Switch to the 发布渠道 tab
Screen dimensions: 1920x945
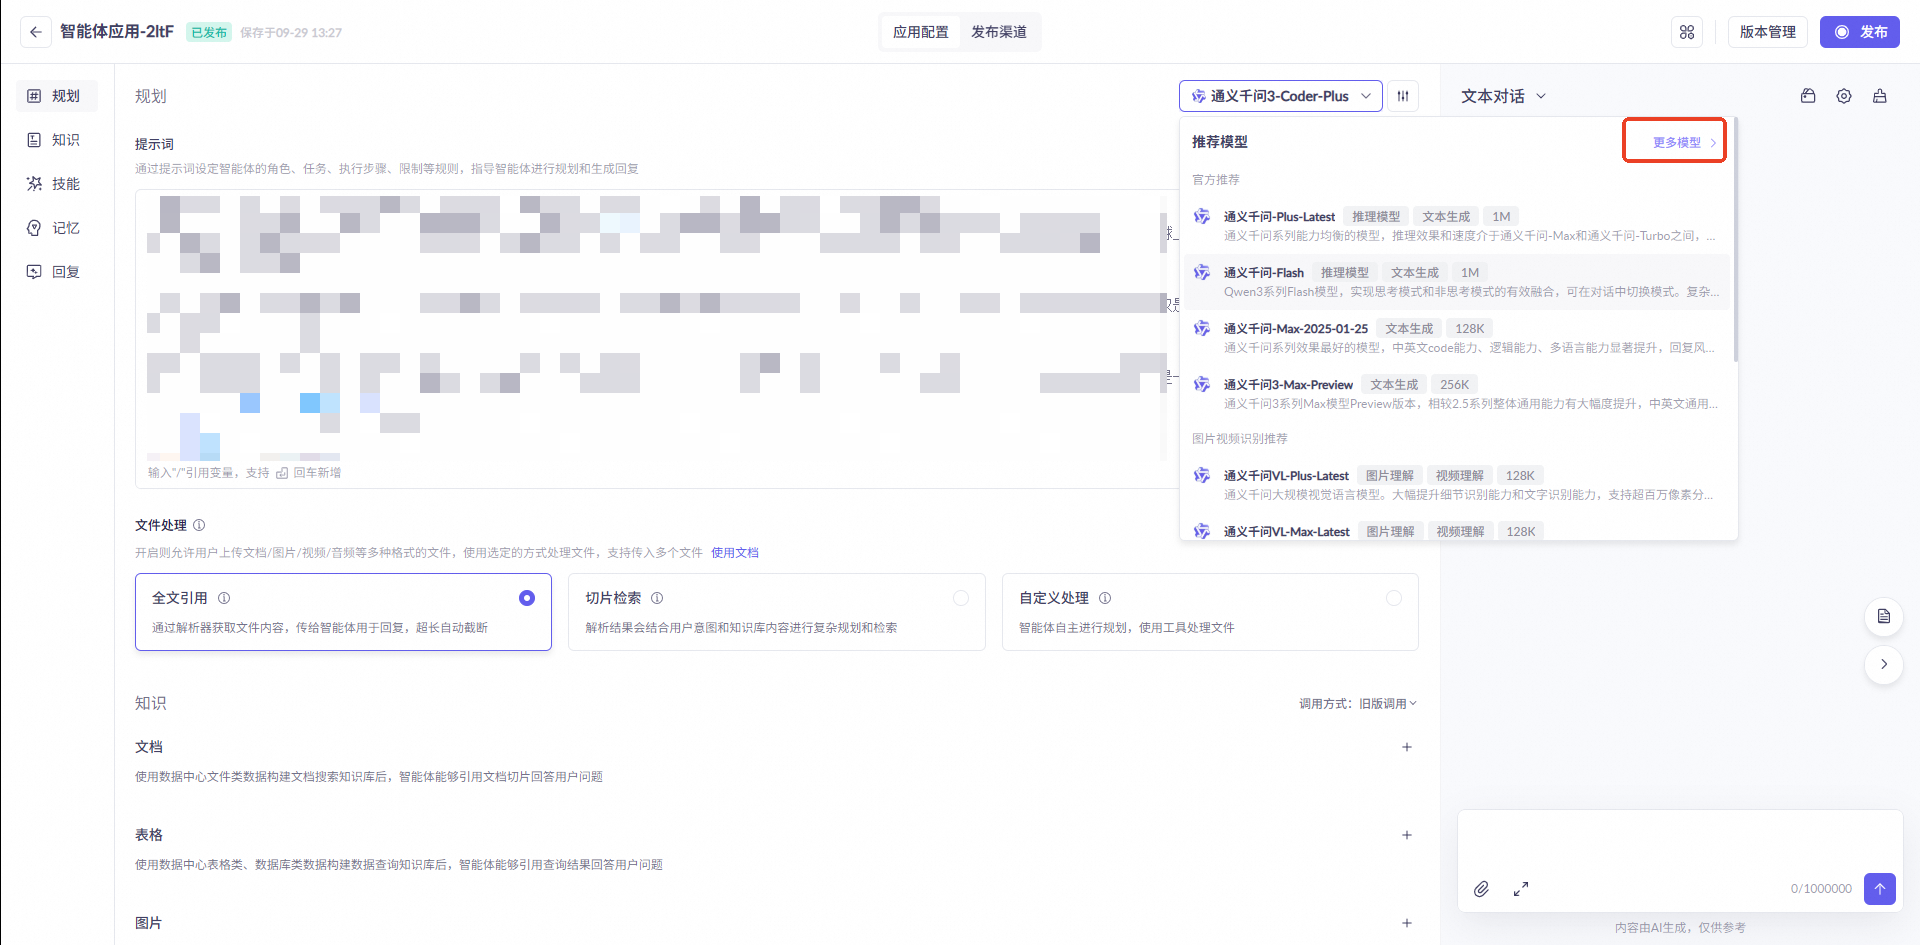pyautogui.click(x=999, y=32)
